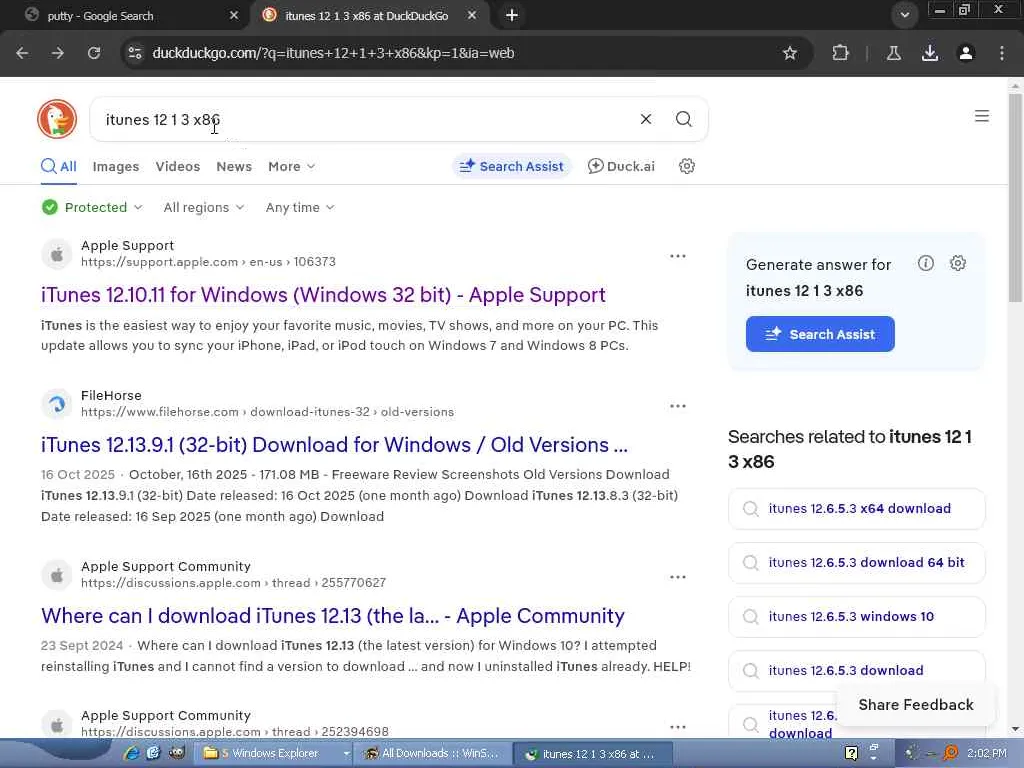1024x768 pixels.
Task: Search related itunes 12.6.5.3 download
Action: tap(856, 671)
